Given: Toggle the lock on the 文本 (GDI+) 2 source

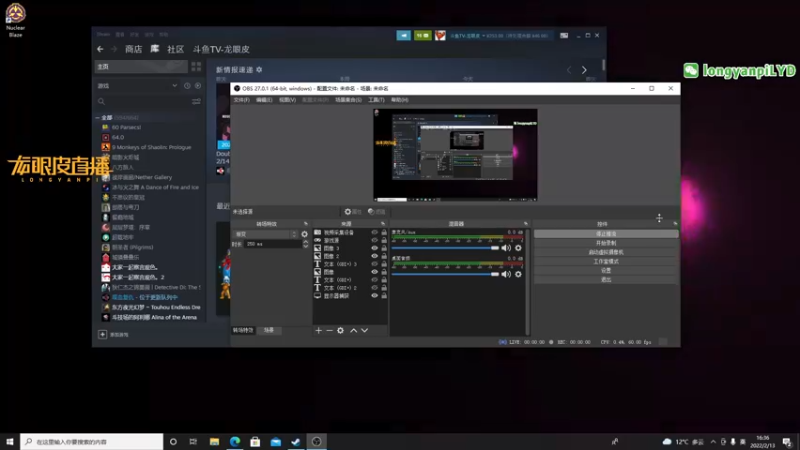Looking at the screenshot, I should [384, 288].
